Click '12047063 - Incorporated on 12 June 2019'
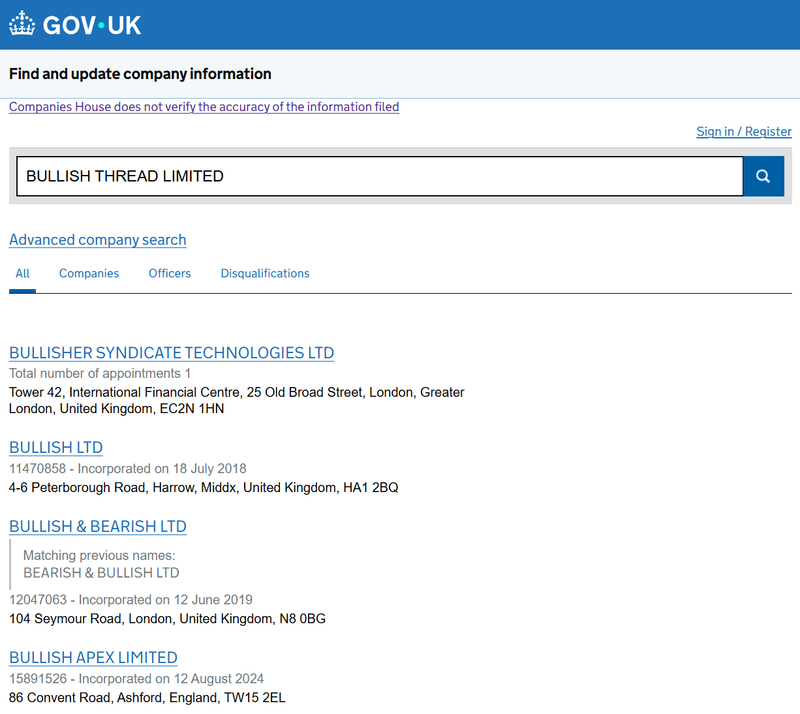 click(x=131, y=600)
